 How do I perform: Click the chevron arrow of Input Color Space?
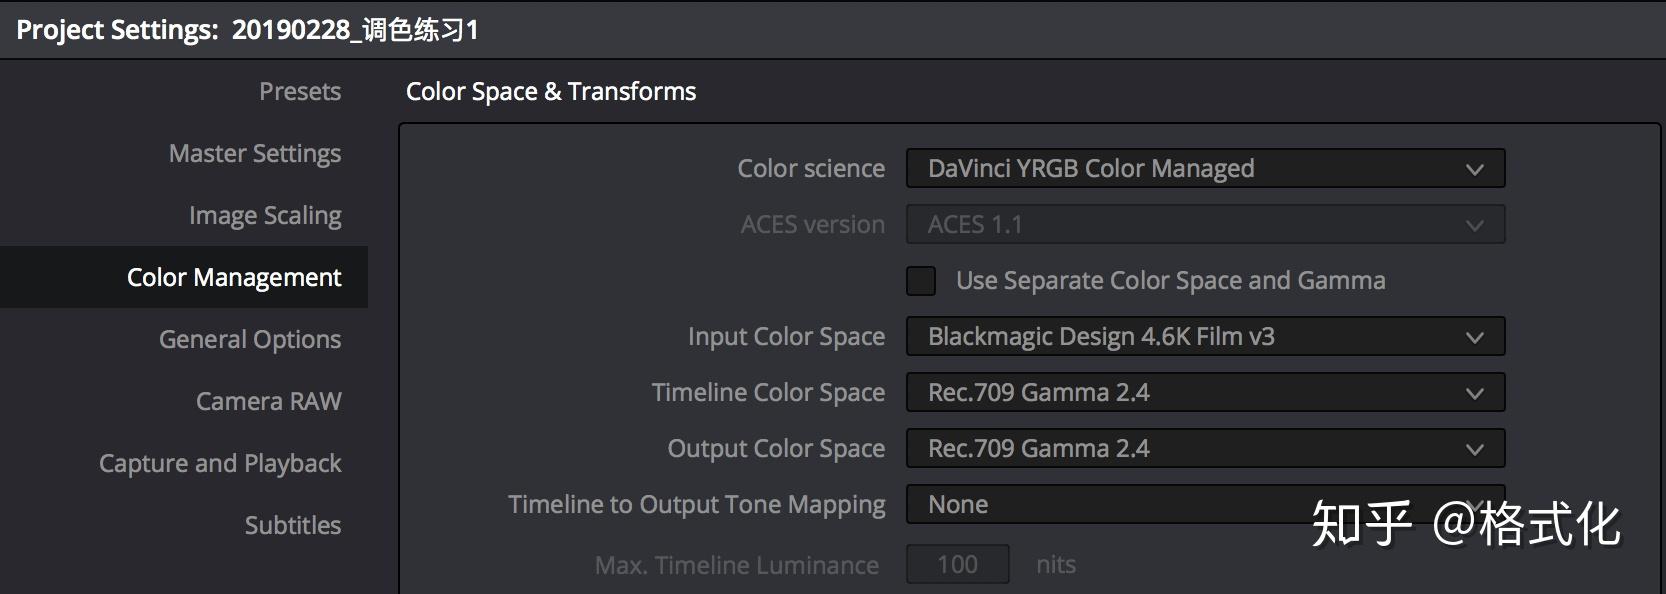coord(1474,338)
